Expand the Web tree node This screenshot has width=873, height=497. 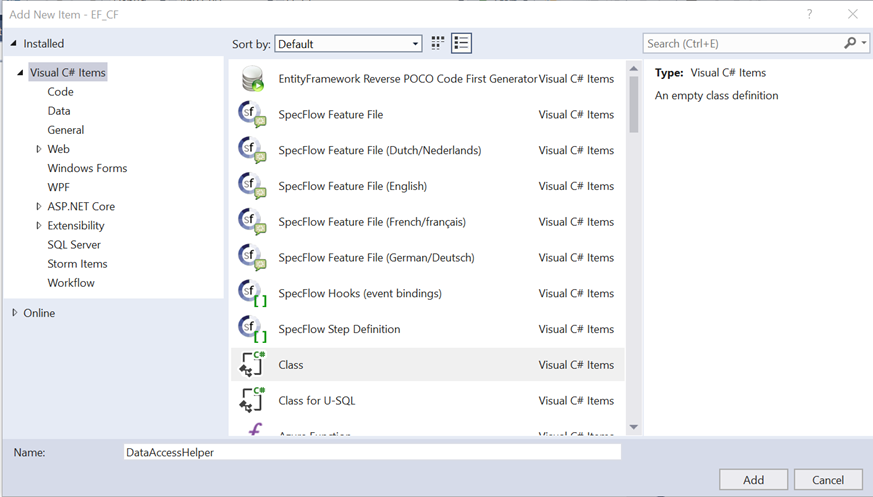(38, 149)
